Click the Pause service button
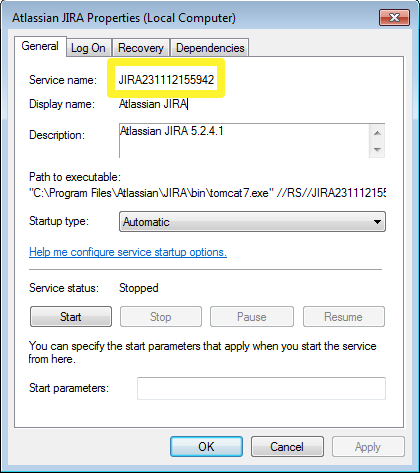This screenshot has height=473, width=420. 252,317
